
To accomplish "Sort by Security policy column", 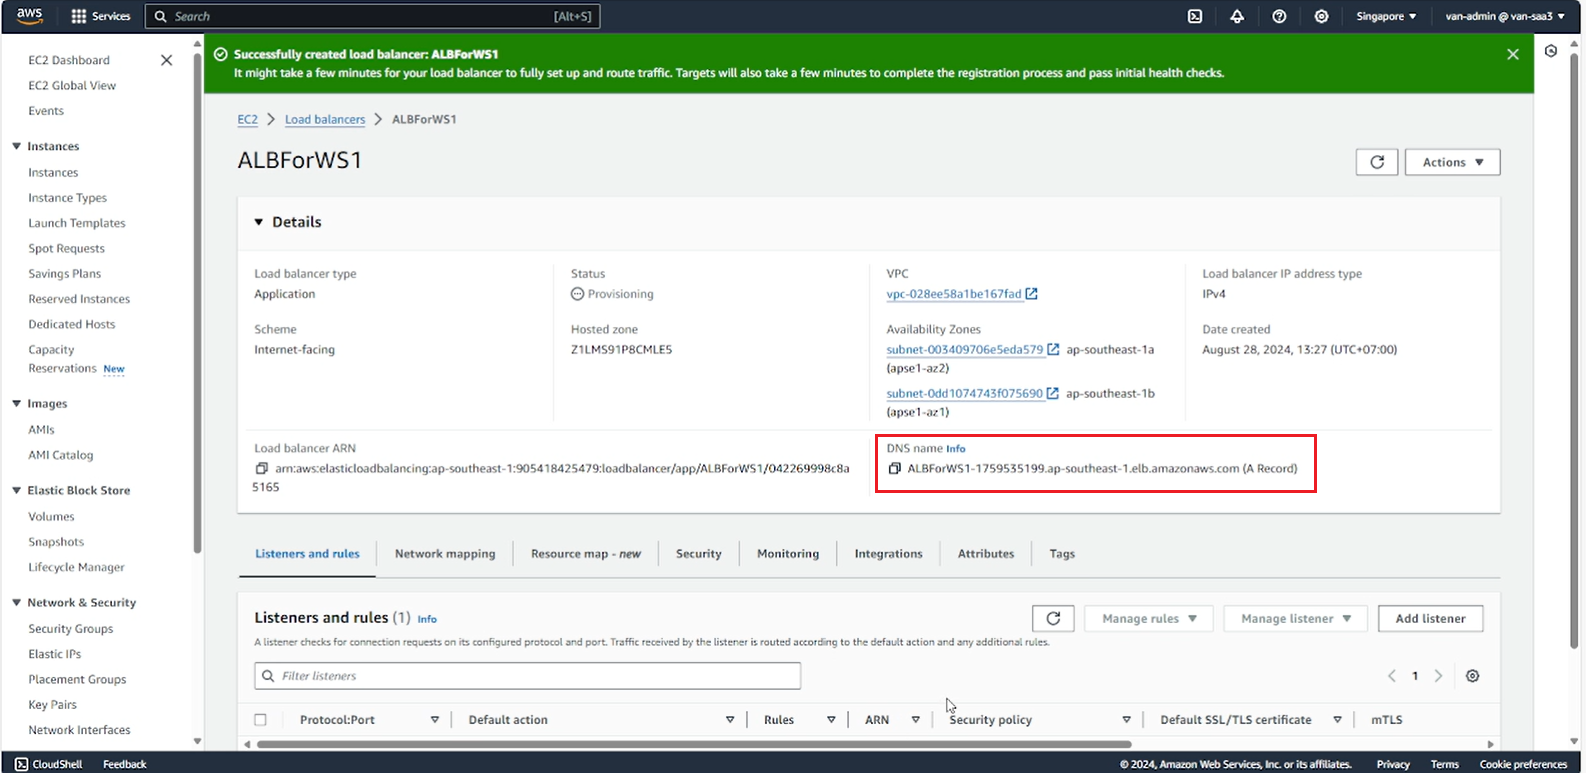I will click(x=1126, y=720).
